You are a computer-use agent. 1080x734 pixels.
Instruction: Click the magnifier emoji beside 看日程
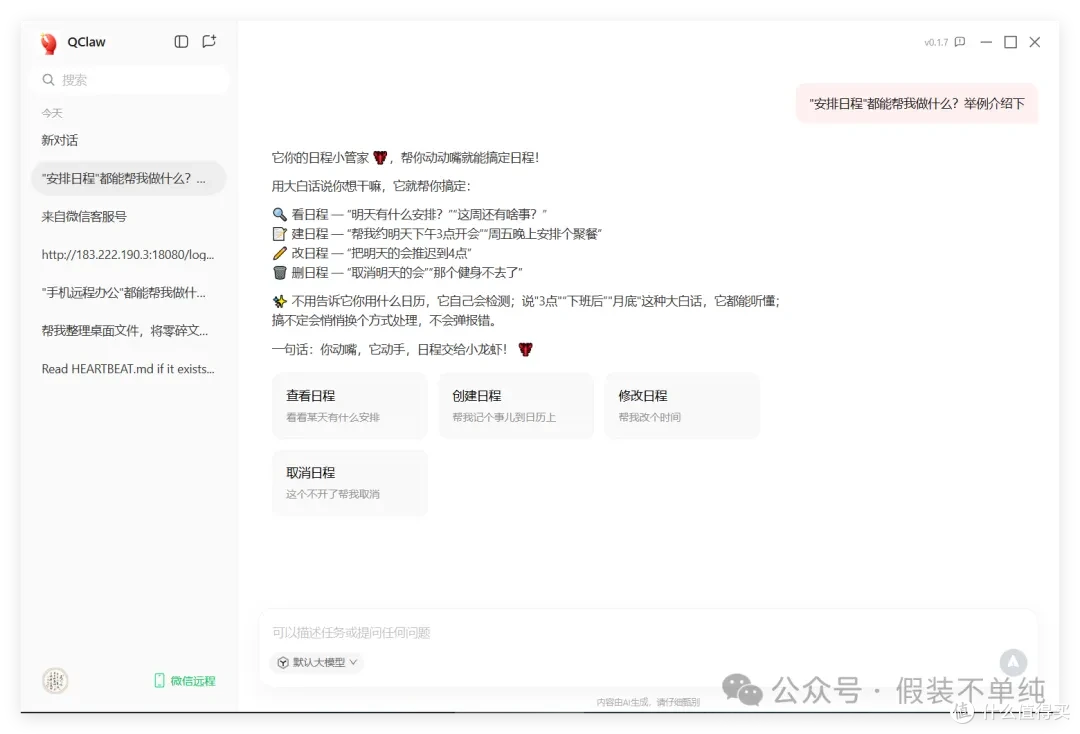pyautogui.click(x=279, y=214)
